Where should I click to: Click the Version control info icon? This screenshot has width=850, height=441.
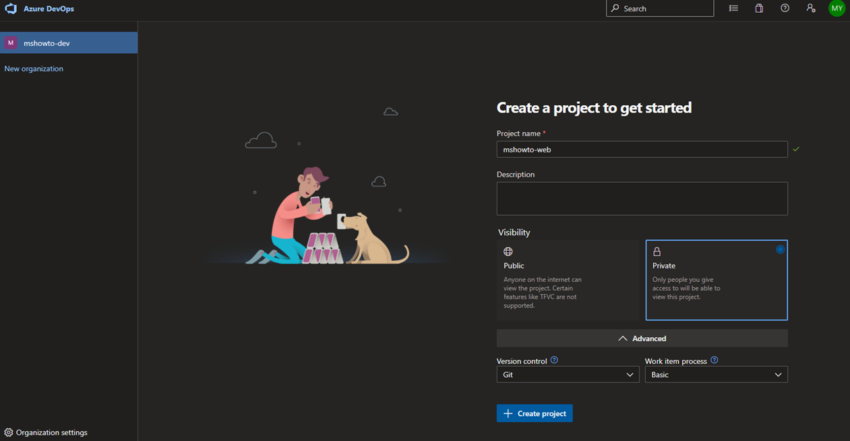point(554,360)
